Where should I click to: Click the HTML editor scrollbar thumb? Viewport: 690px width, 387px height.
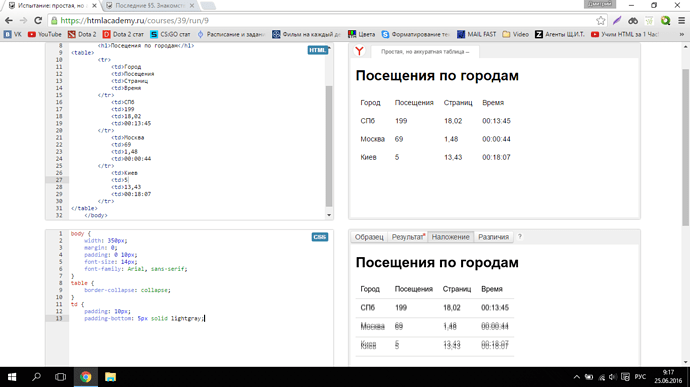coord(329,145)
